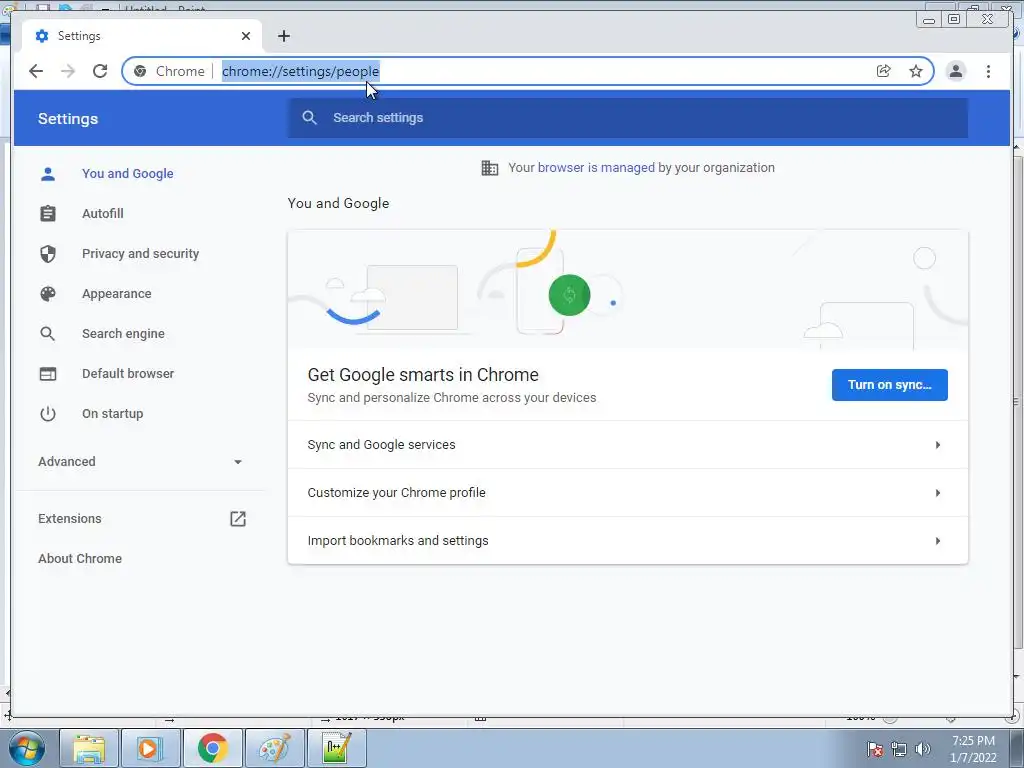Expand arrow on Sync and Google services
The image size is (1024, 768).
coord(938,445)
